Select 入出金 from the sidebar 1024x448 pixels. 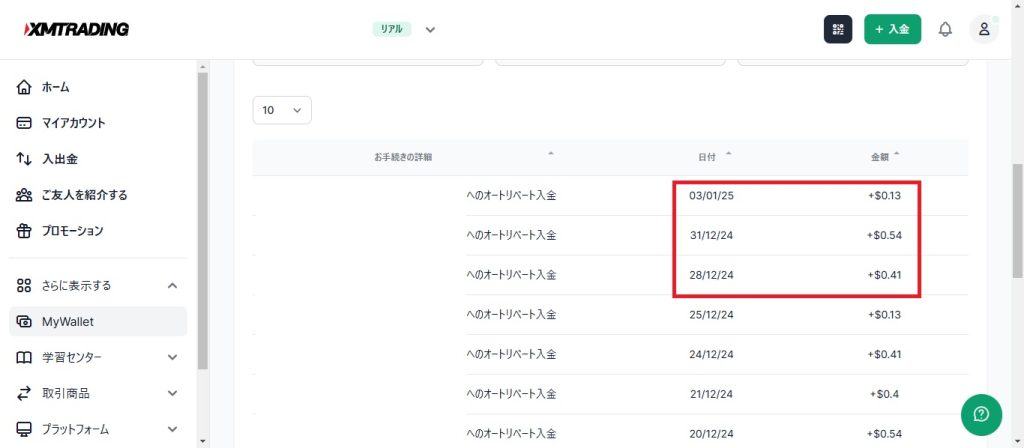point(59,159)
